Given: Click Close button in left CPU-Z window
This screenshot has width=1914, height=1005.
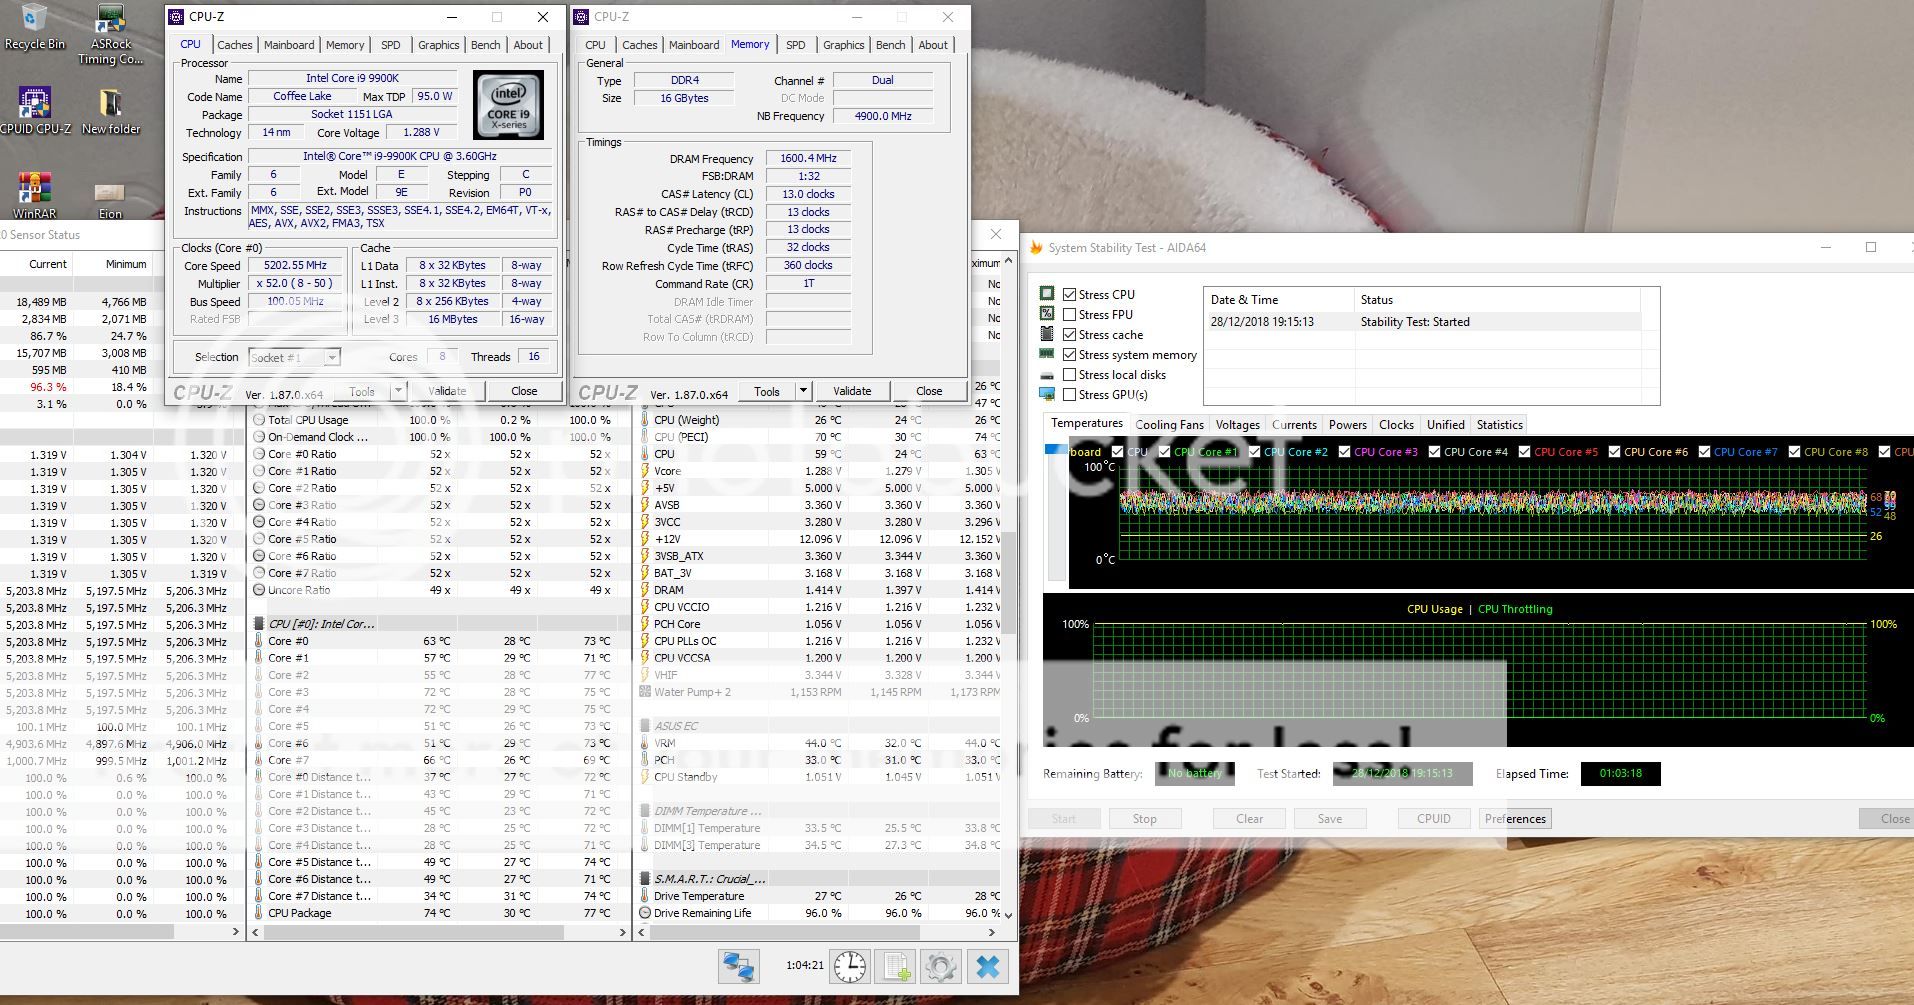Looking at the screenshot, I should coord(524,391).
